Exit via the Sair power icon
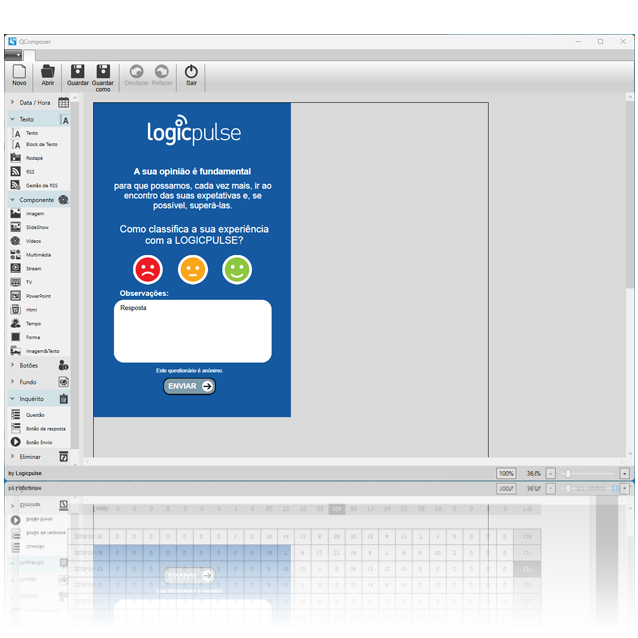This screenshot has height=638, width=638. (x=191, y=75)
